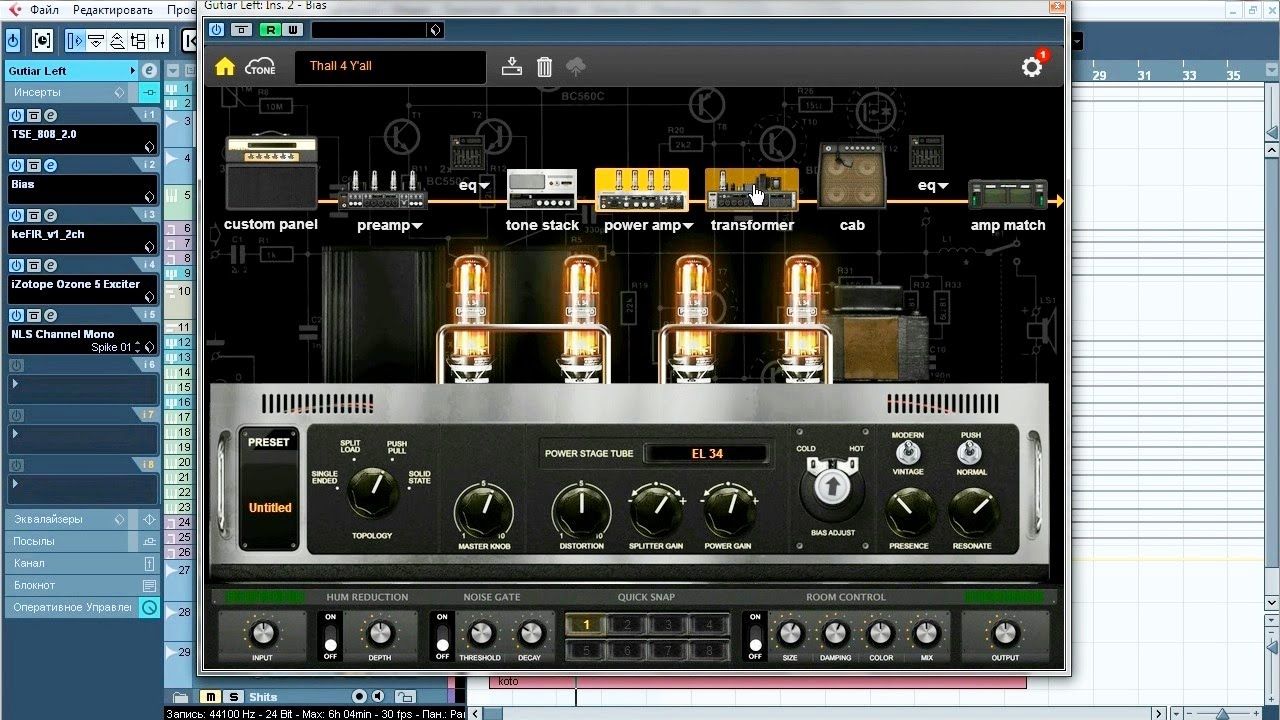1280x720 pixels.
Task: Expand the Канал section
Action: pos(82,563)
